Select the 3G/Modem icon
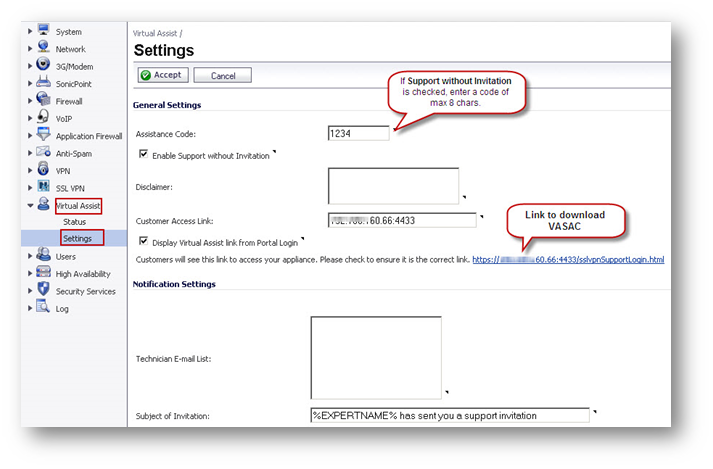The image size is (713, 469). pyautogui.click(x=44, y=65)
